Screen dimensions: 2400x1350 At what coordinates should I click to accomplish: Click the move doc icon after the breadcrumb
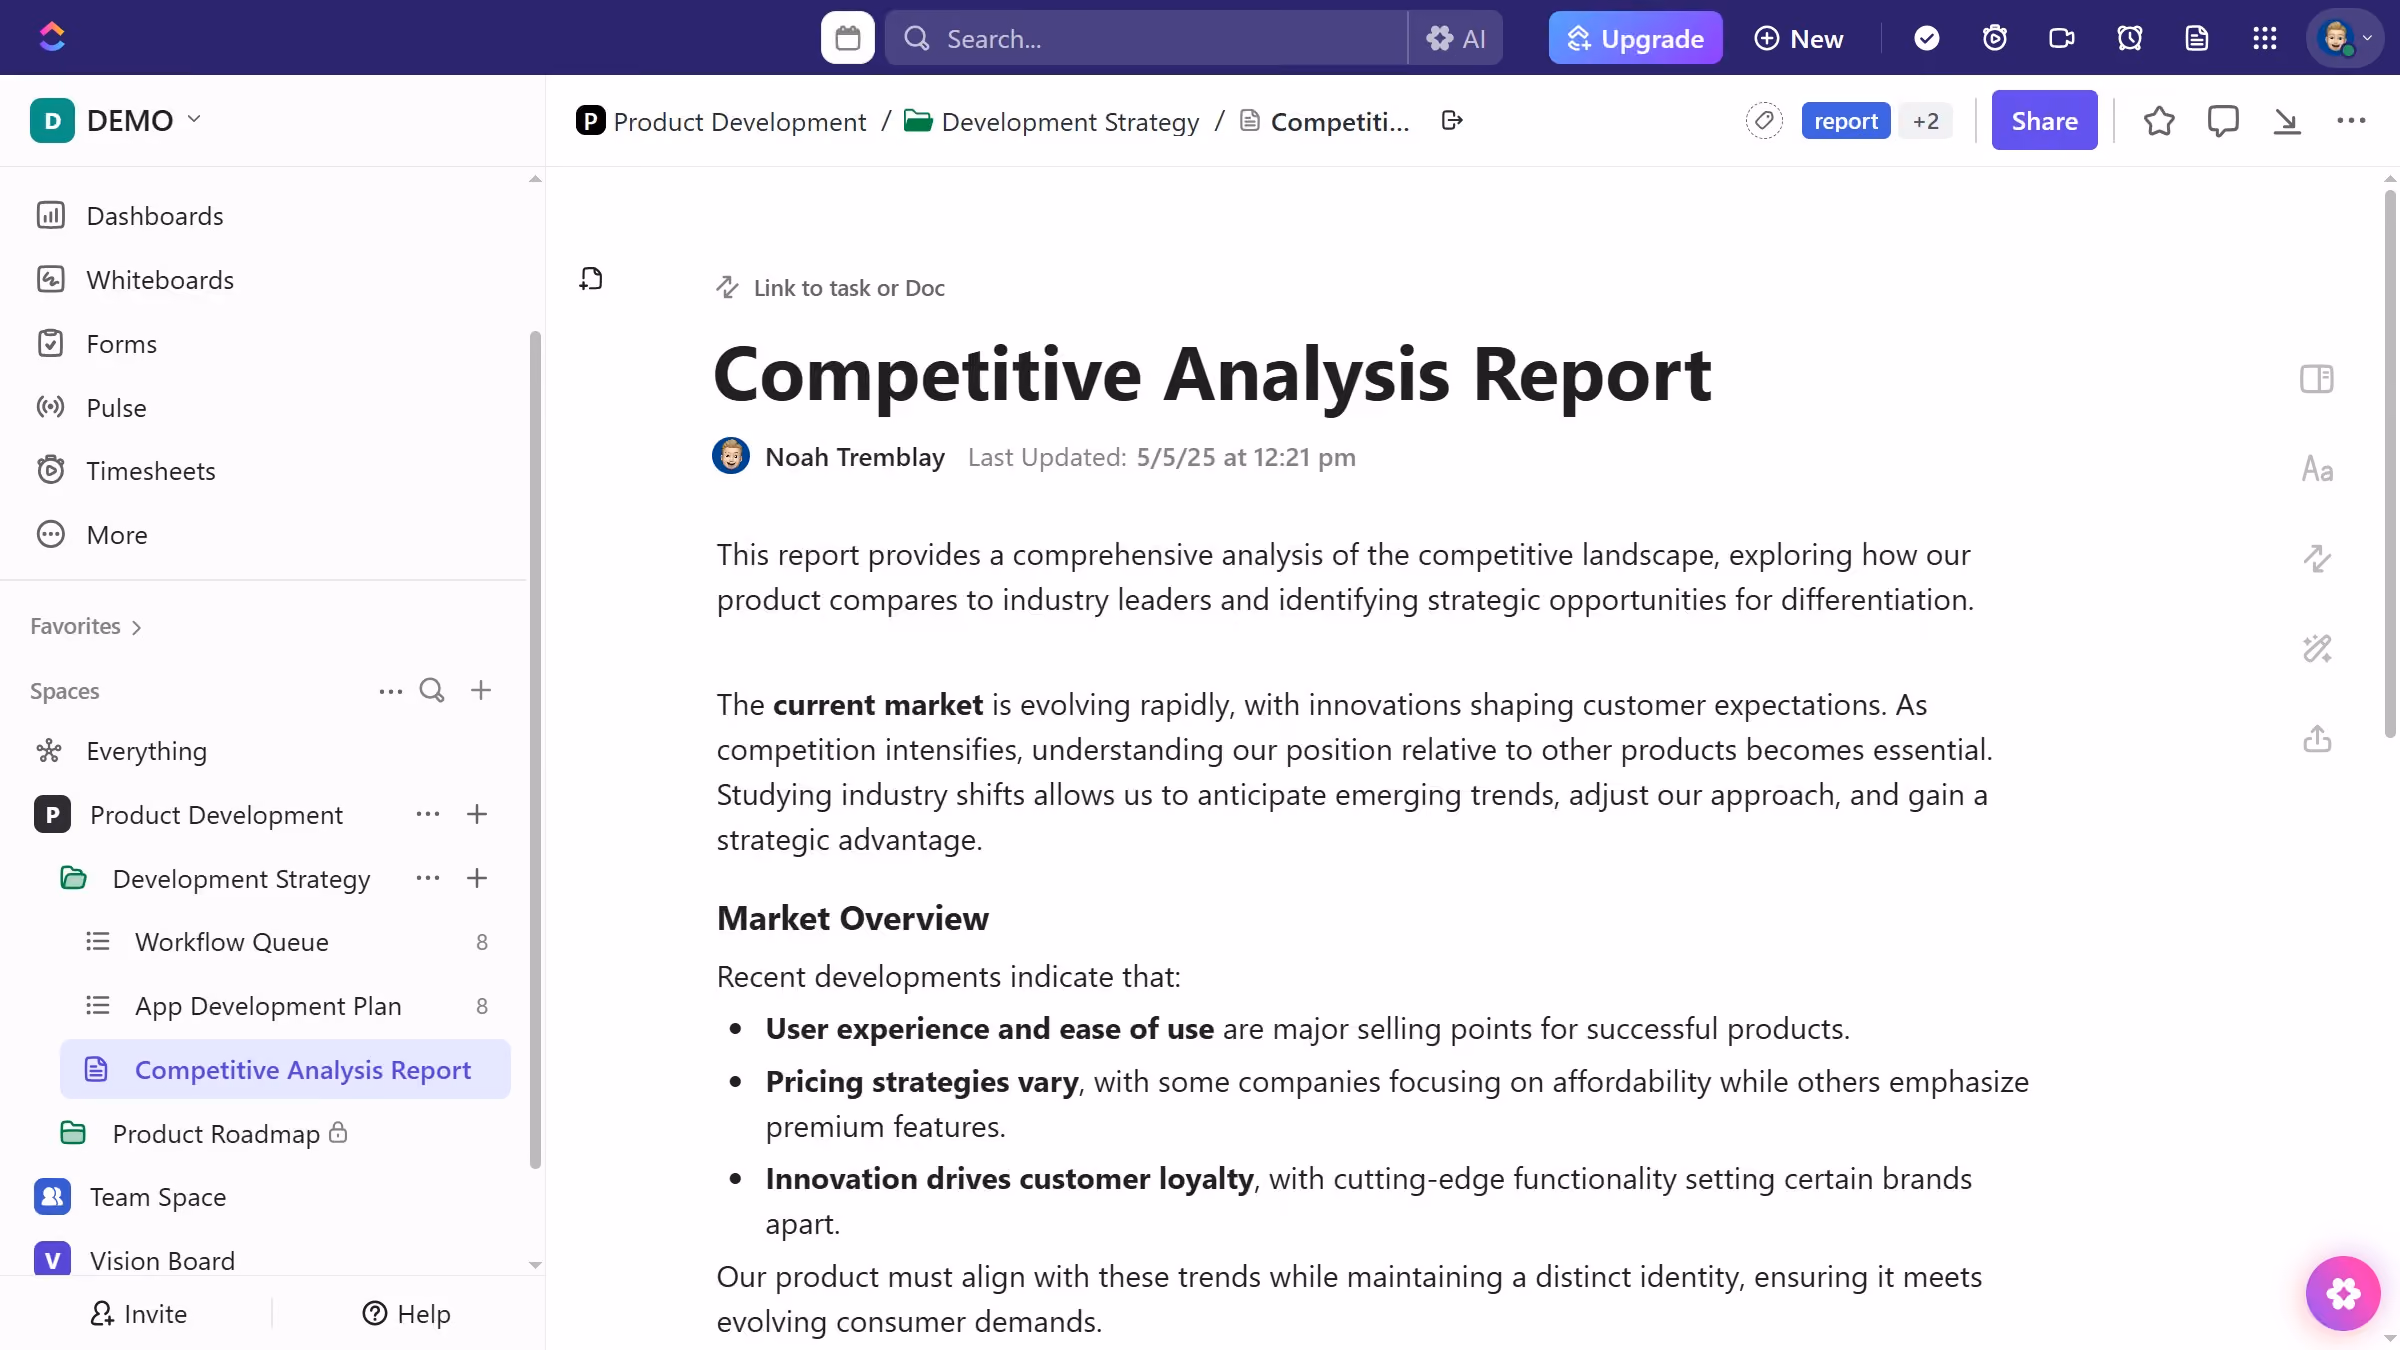1452,121
